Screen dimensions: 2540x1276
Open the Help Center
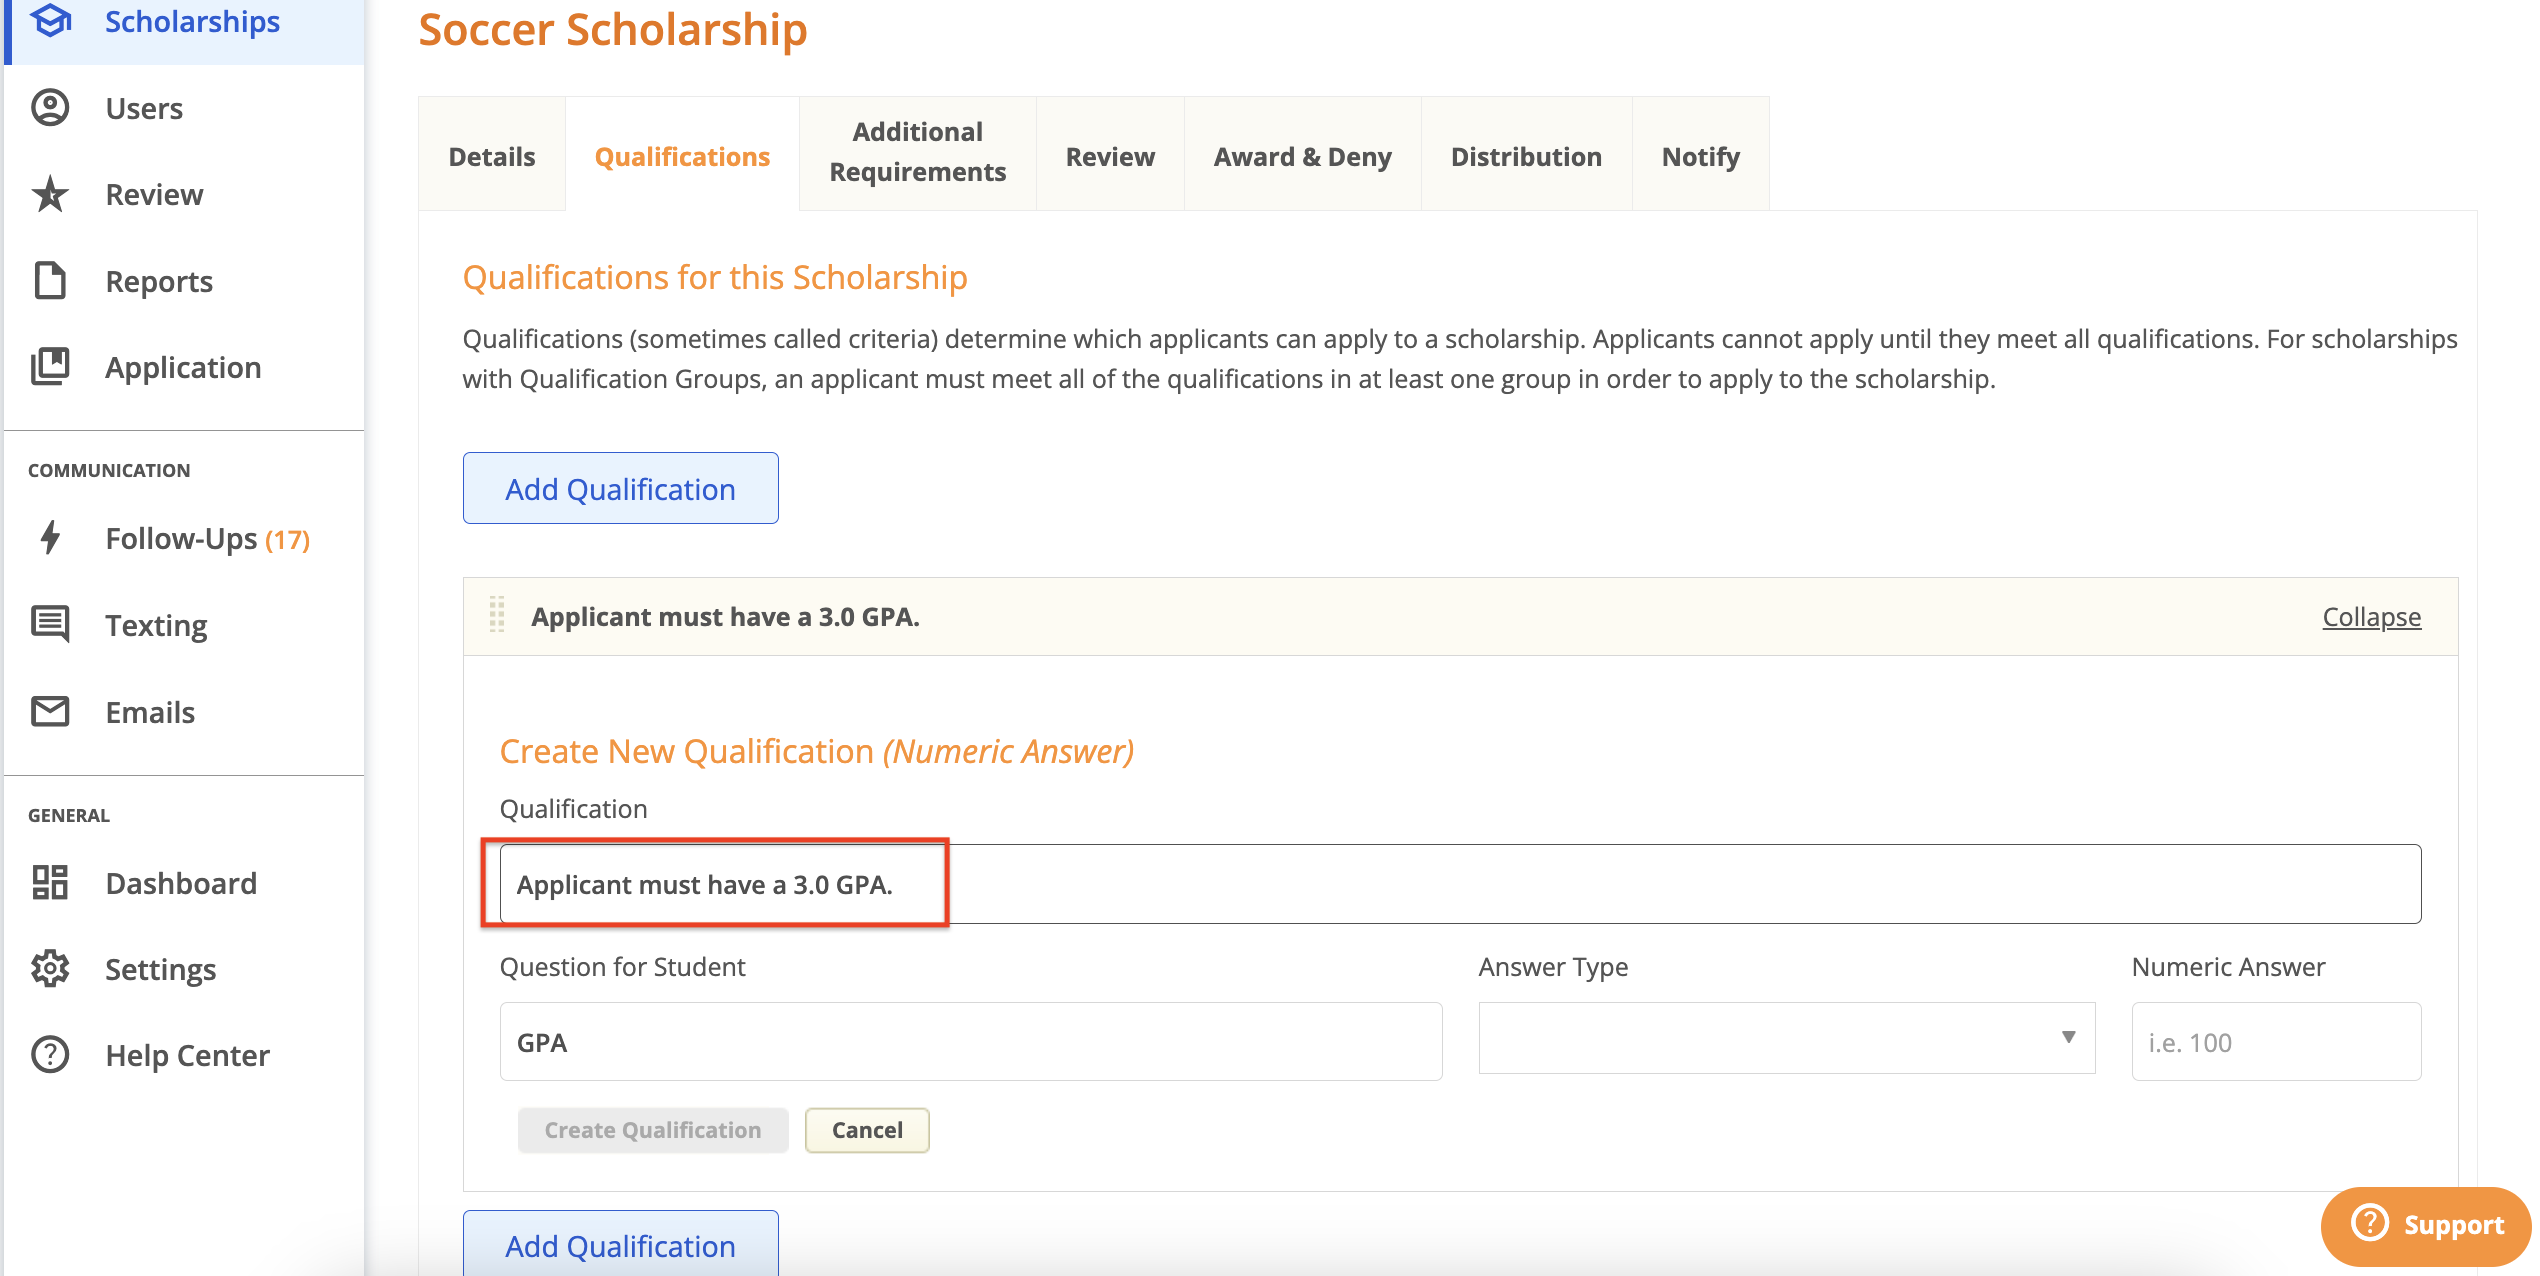pos(187,1055)
